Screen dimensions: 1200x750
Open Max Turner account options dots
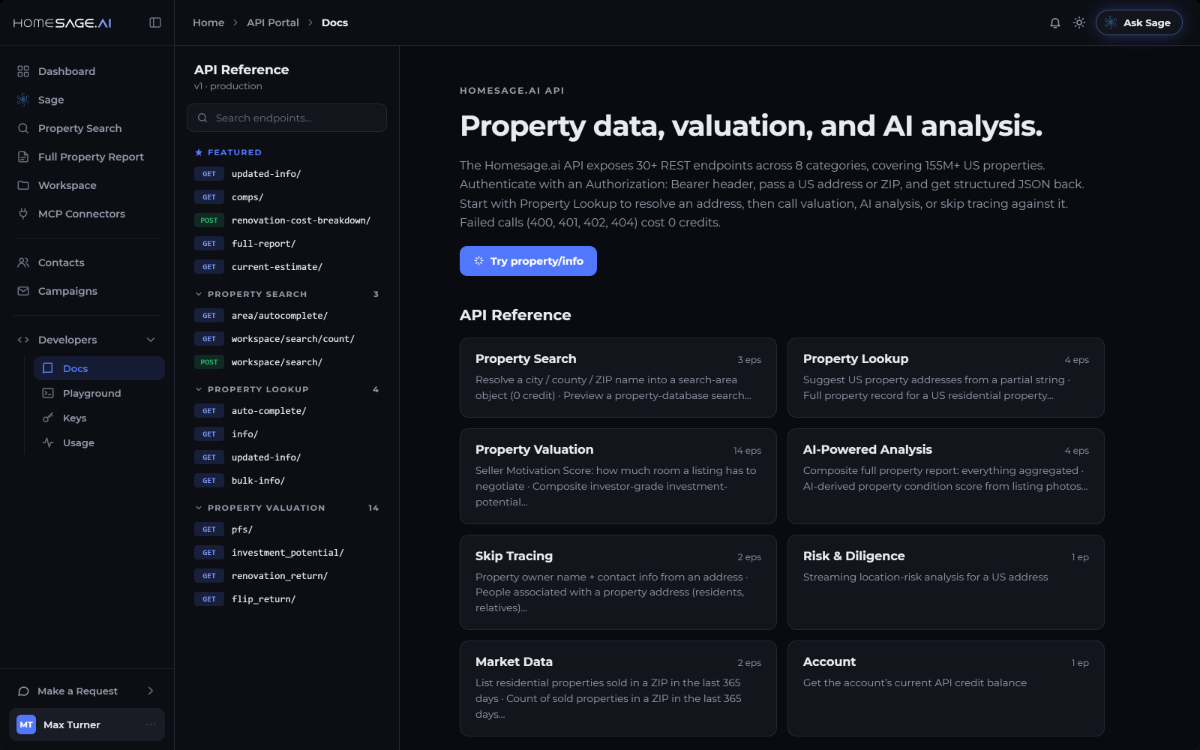151,725
